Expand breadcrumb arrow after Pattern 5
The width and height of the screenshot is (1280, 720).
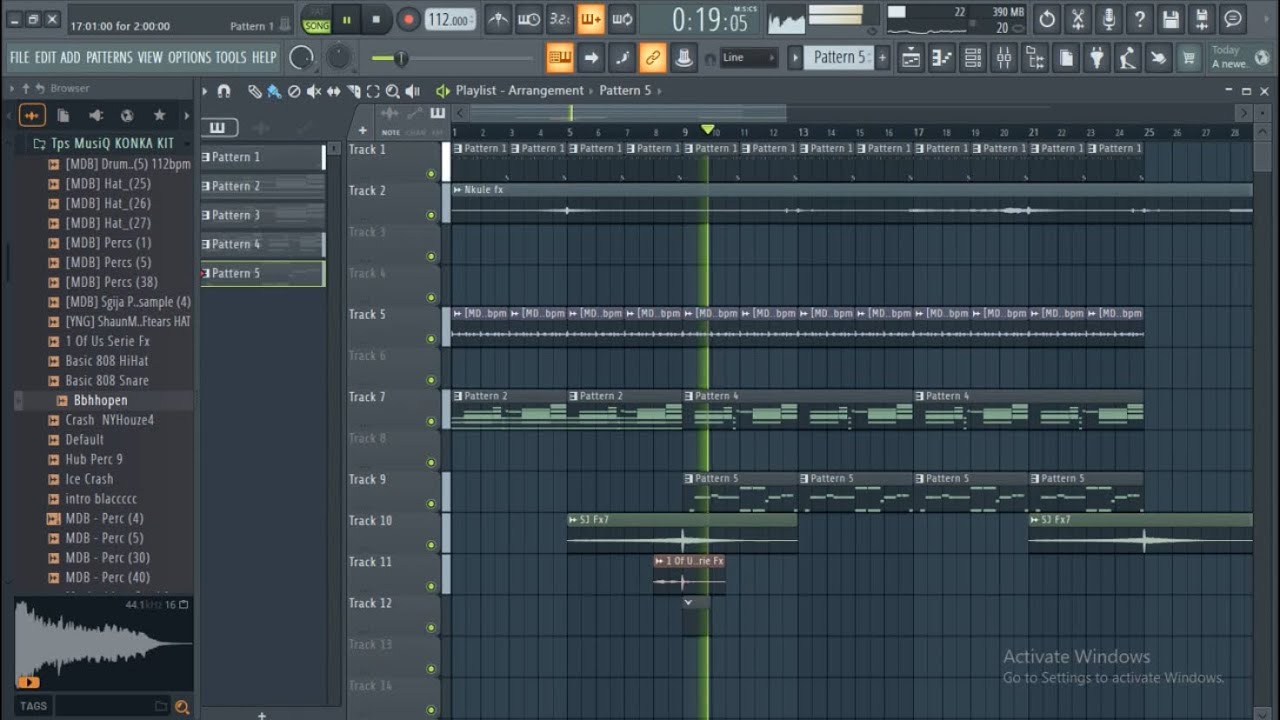tap(659, 90)
